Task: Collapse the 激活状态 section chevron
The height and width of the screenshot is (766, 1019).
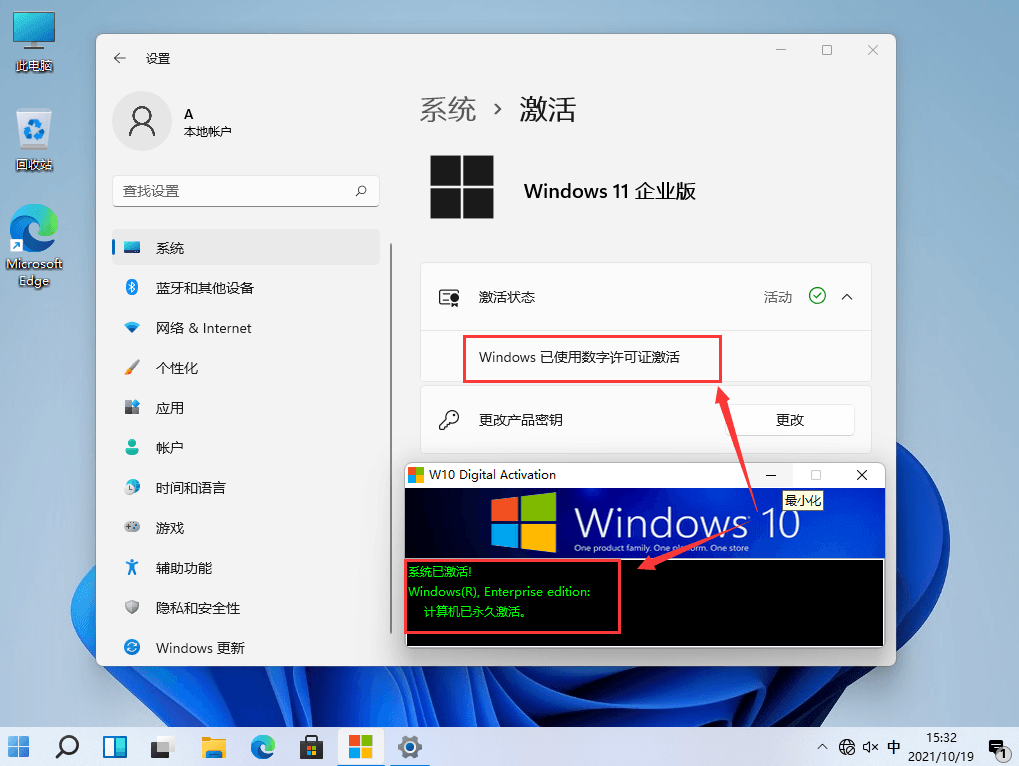Action: pyautogui.click(x=847, y=297)
